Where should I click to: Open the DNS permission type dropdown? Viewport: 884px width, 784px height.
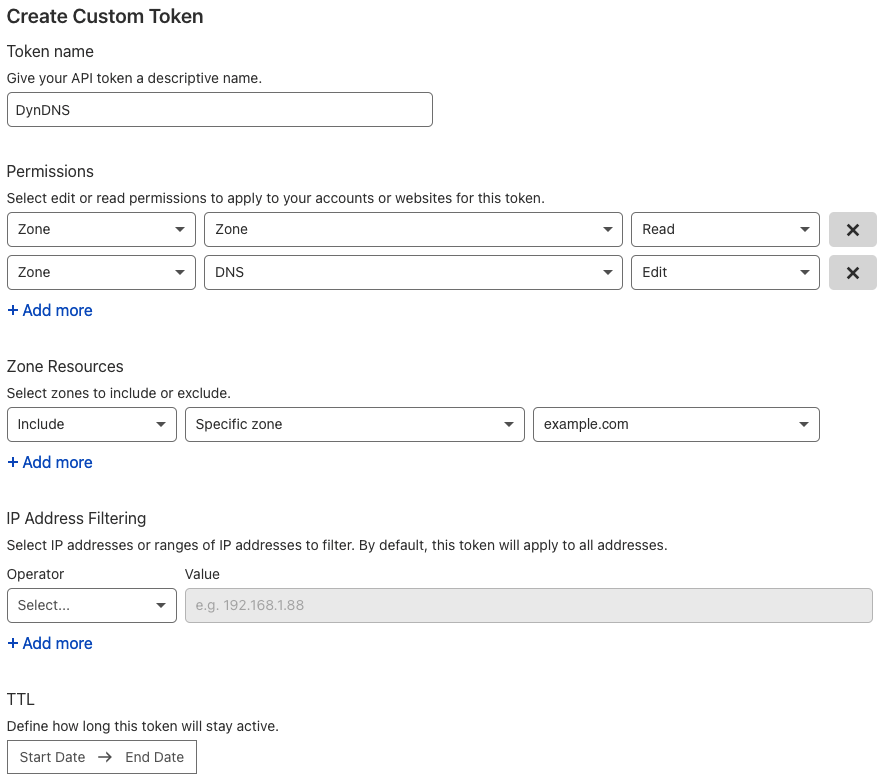coord(413,273)
